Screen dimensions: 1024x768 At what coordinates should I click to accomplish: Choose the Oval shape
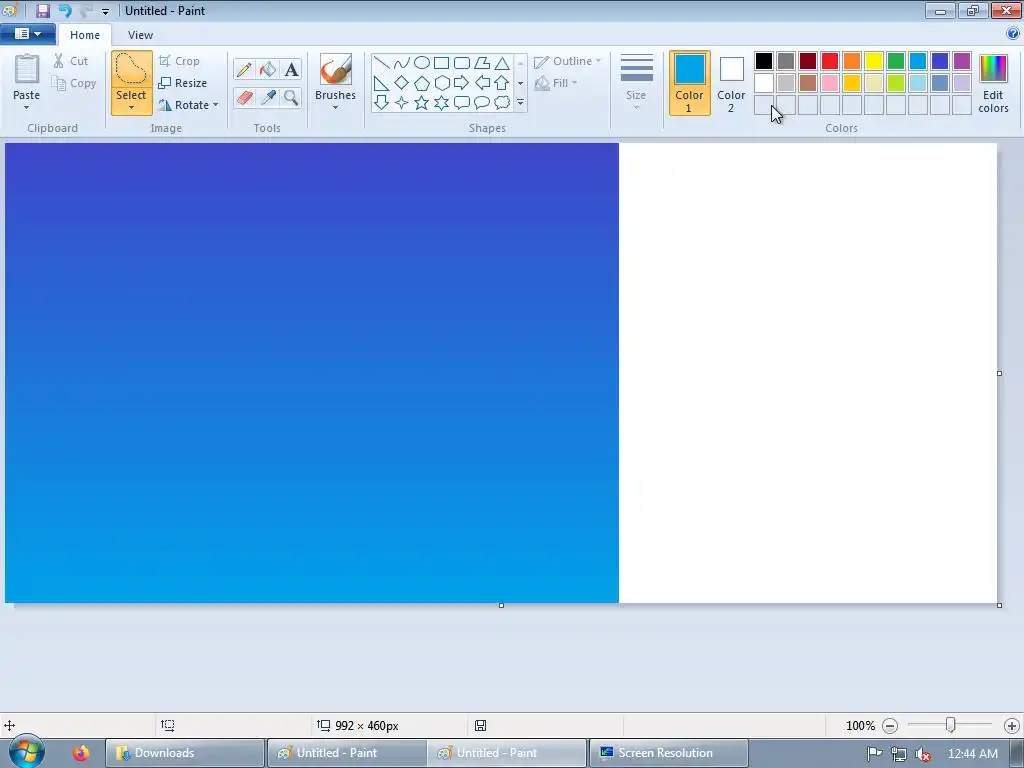422,63
